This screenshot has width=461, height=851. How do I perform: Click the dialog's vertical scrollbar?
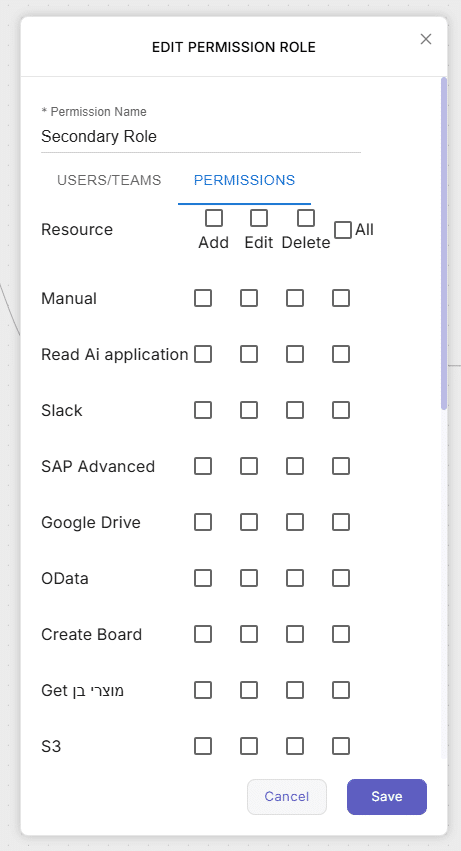pos(444,244)
